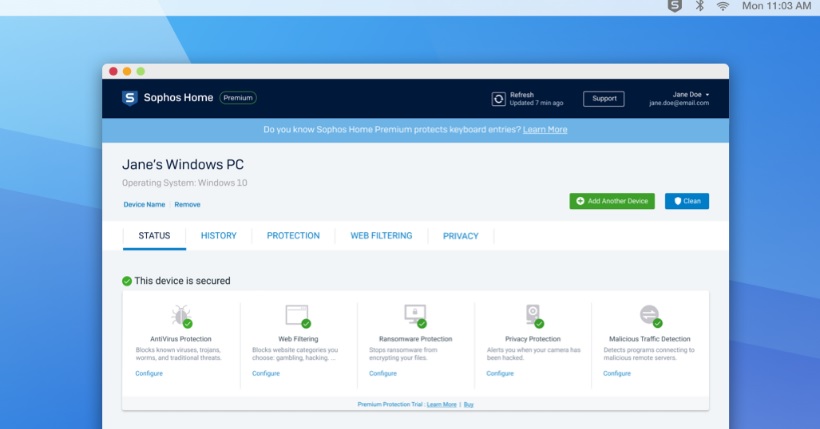The image size is (820, 429).
Task: Switch to the WEB FILTERING tab
Action: [381, 236]
